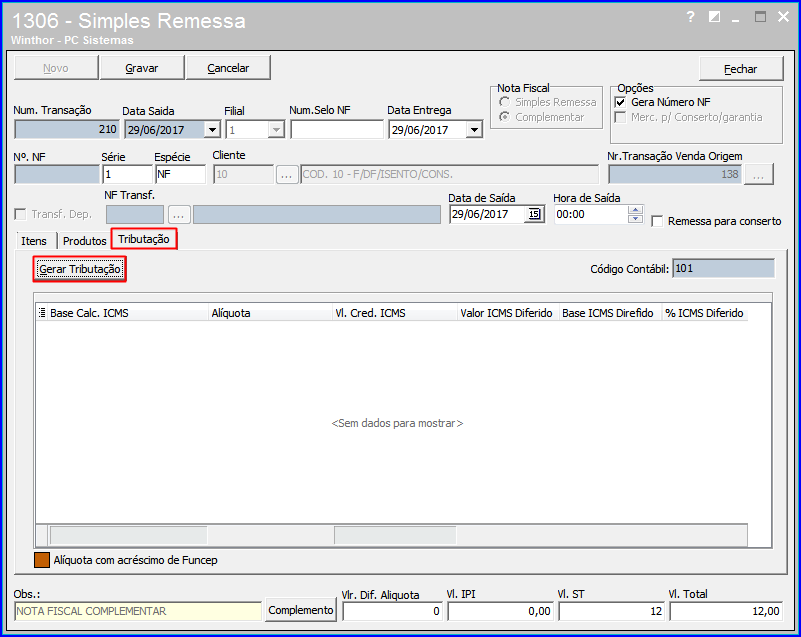Click Nr.Transação Venda Origem ellipsis button
801x637 pixels.
coord(759,175)
